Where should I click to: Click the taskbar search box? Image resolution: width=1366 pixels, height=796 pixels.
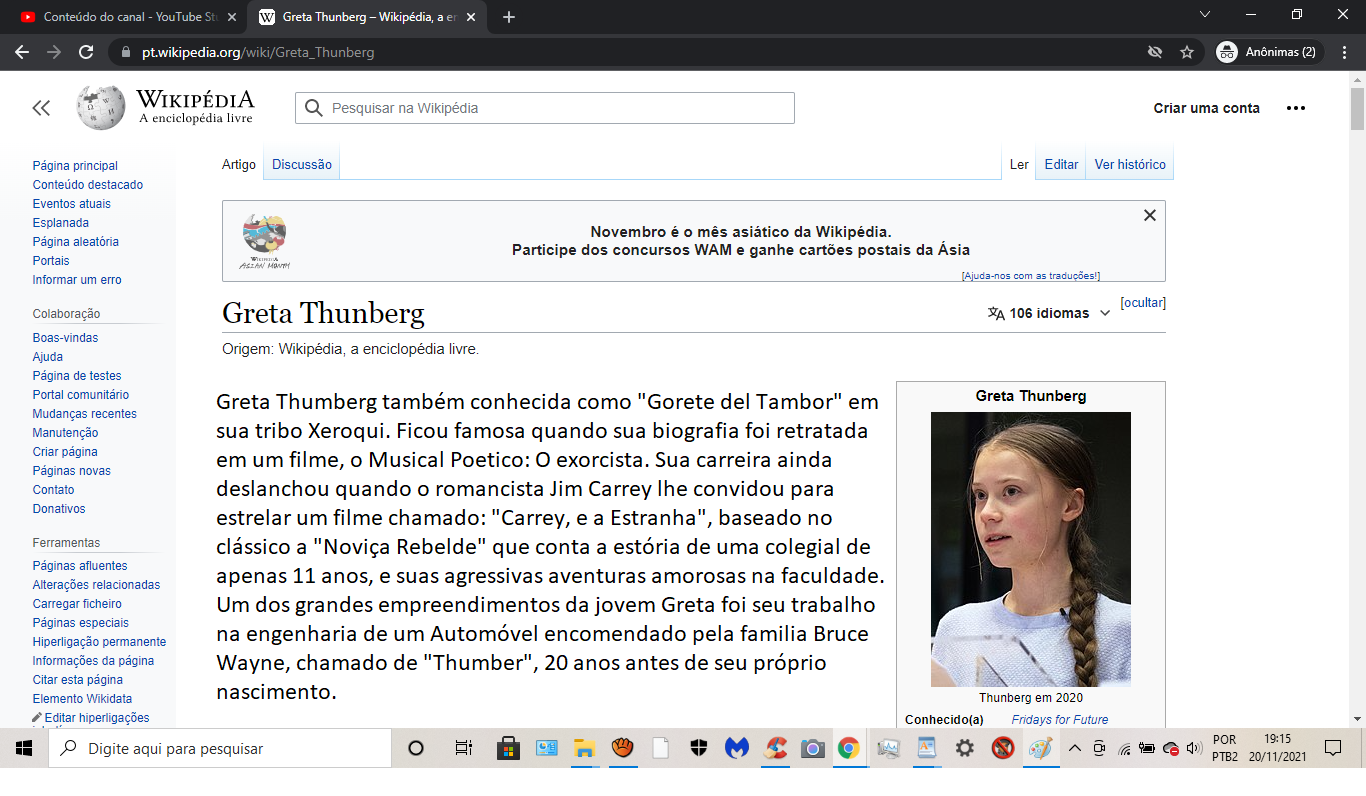[x=219, y=748]
